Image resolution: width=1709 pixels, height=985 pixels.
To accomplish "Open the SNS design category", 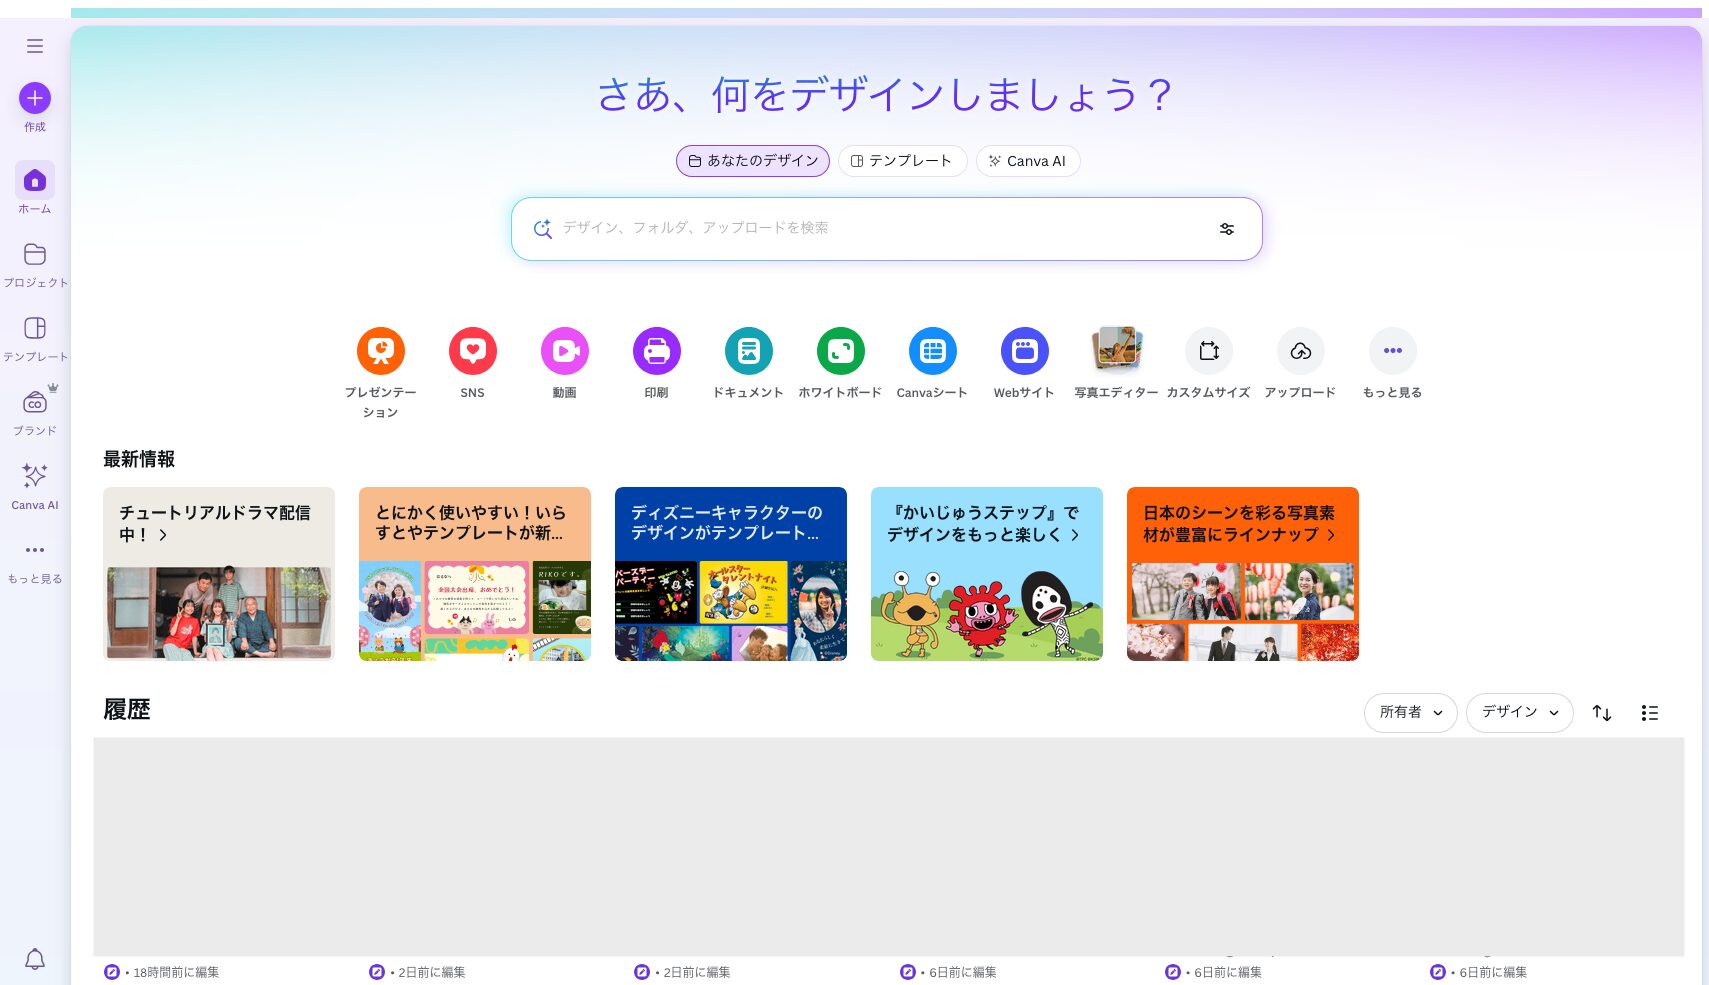I will coord(472,351).
